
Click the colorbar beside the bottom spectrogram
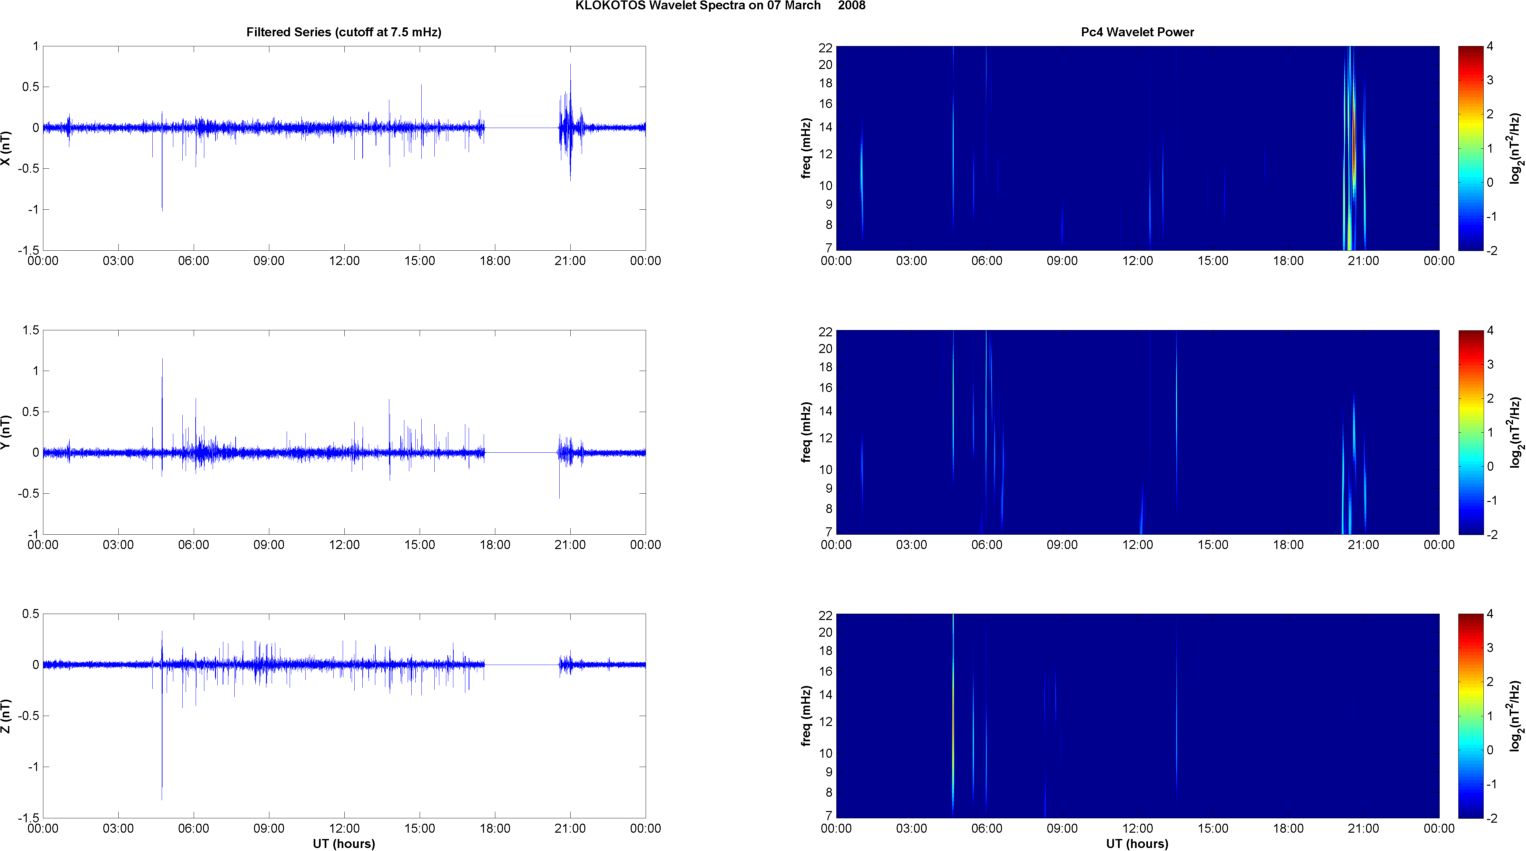(1470, 716)
